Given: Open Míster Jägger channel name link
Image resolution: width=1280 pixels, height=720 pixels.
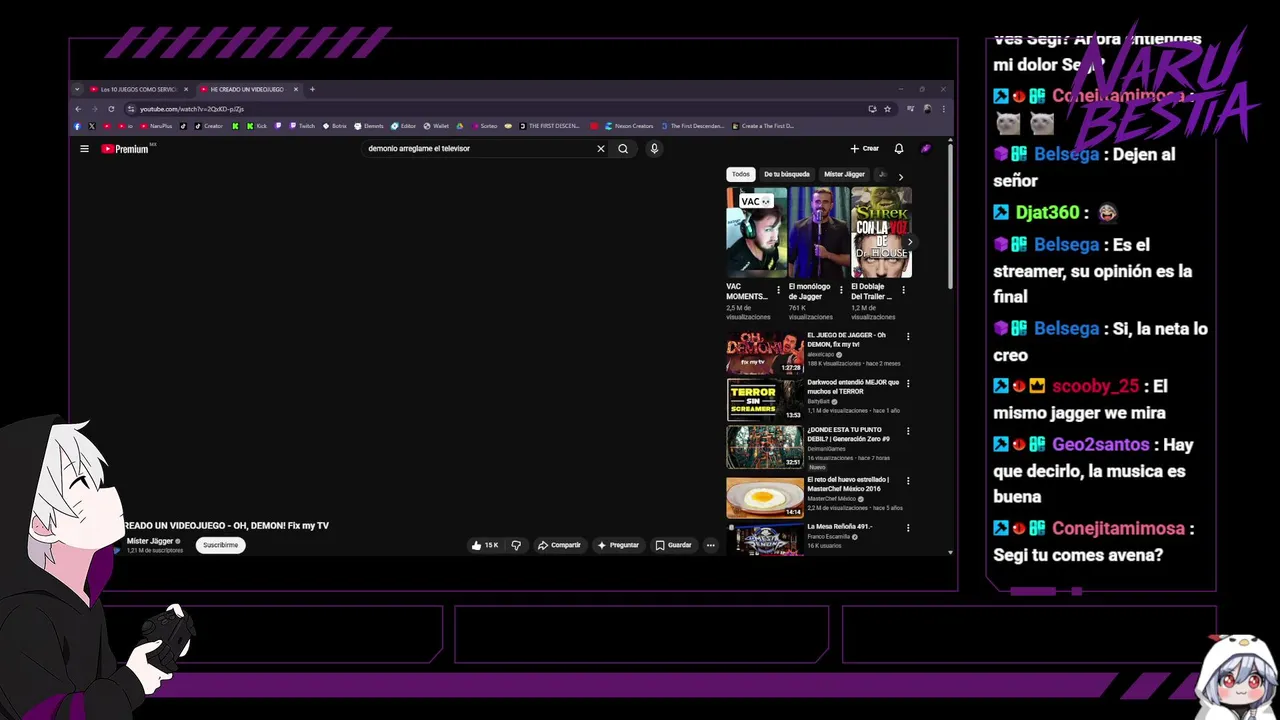Looking at the screenshot, I should (150, 541).
